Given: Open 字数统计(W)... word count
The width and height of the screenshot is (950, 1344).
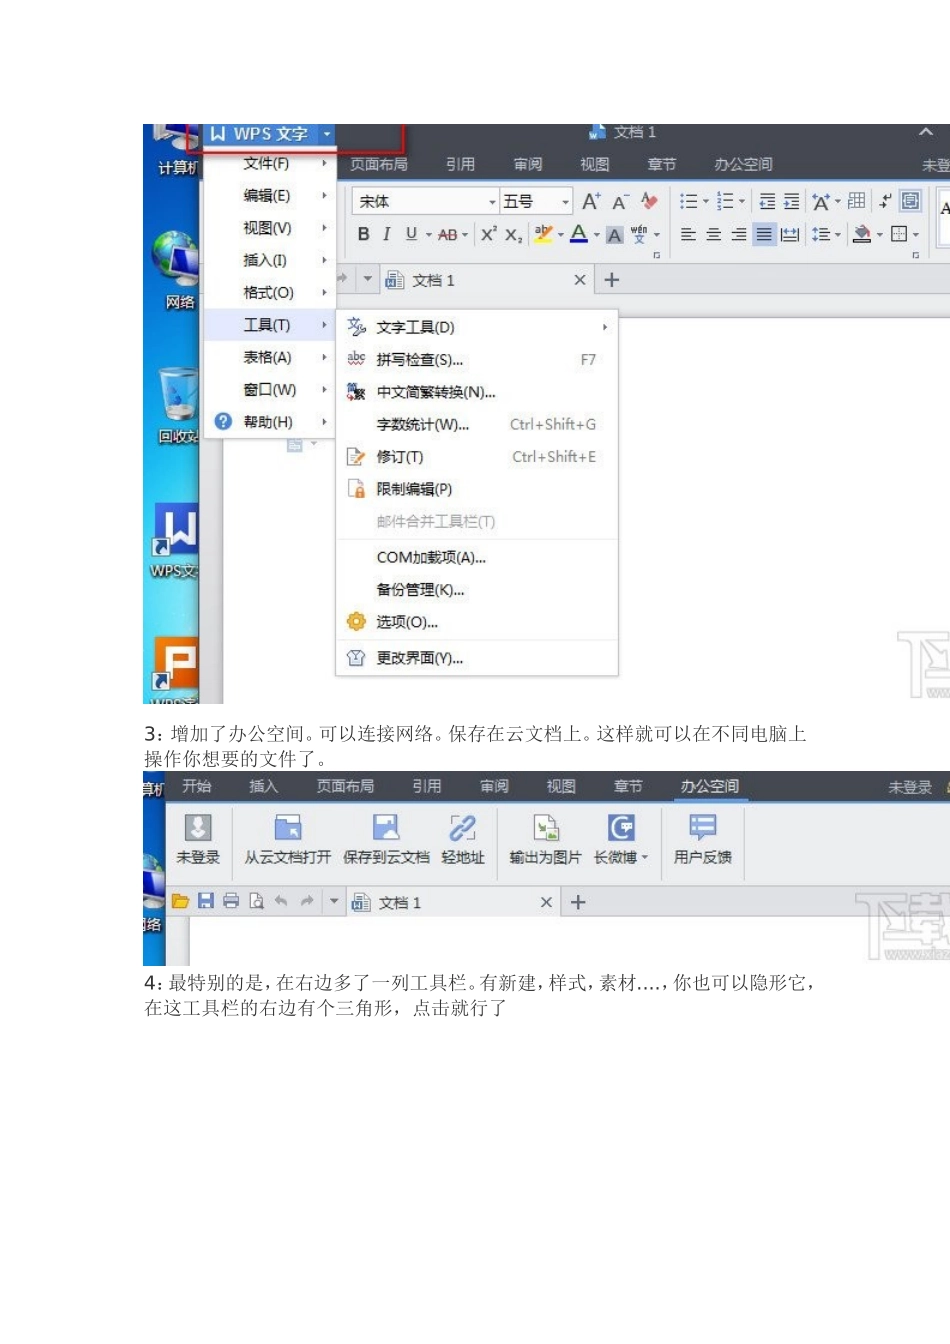Looking at the screenshot, I should tap(476, 425).
